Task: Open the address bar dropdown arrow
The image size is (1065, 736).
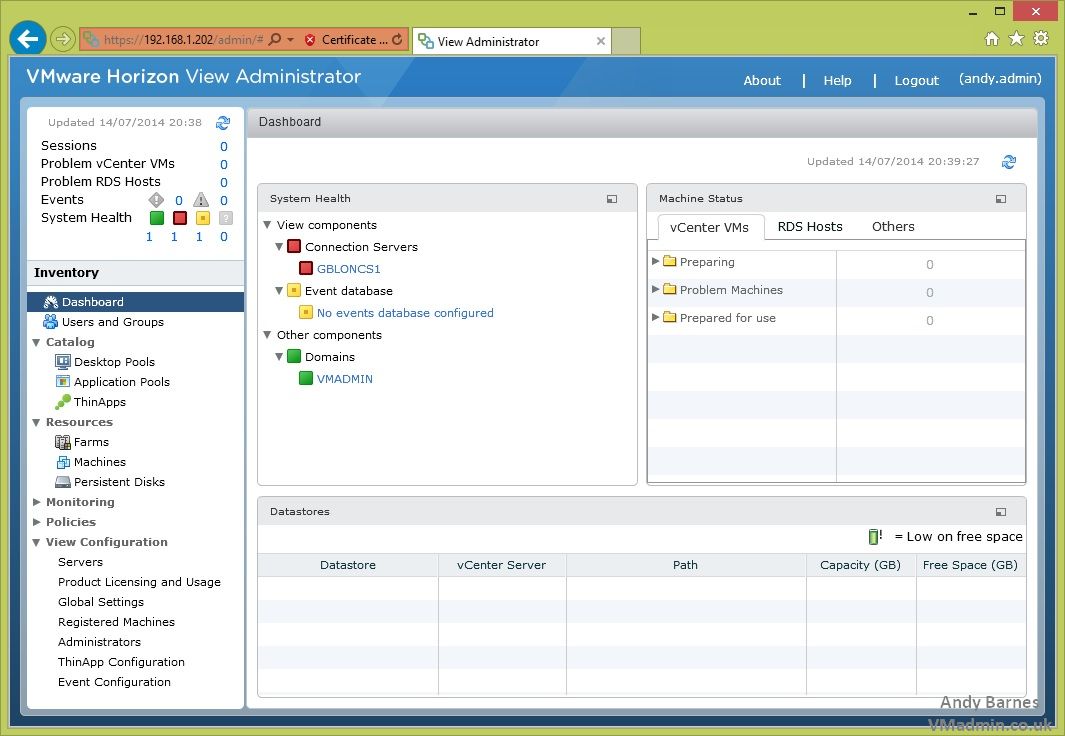Action: [291, 39]
